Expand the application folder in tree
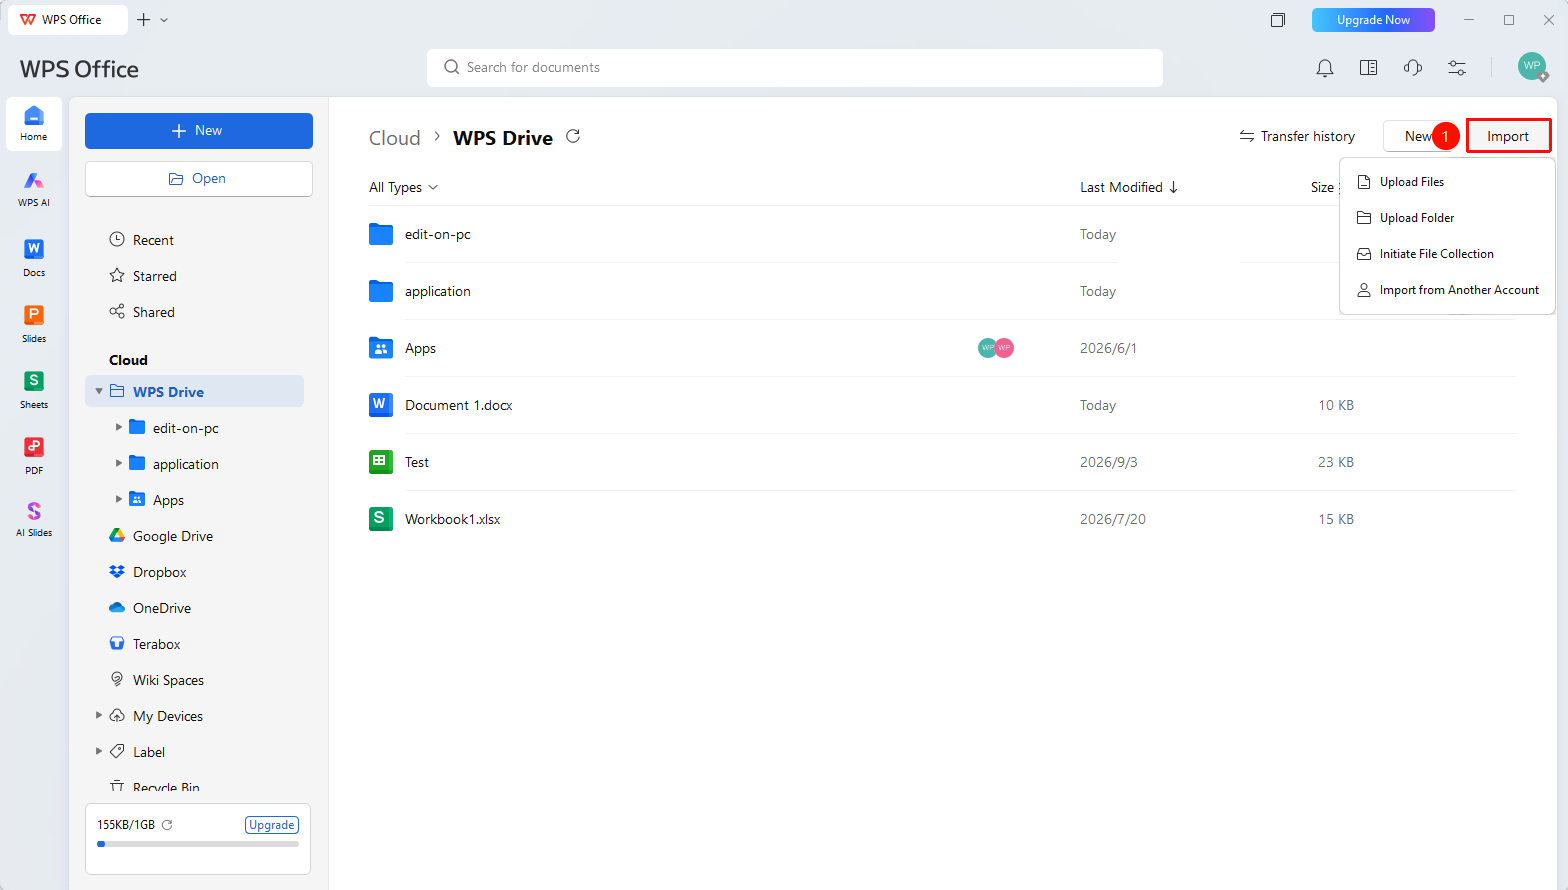Image resolution: width=1568 pixels, height=890 pixels. coord(119,463)
